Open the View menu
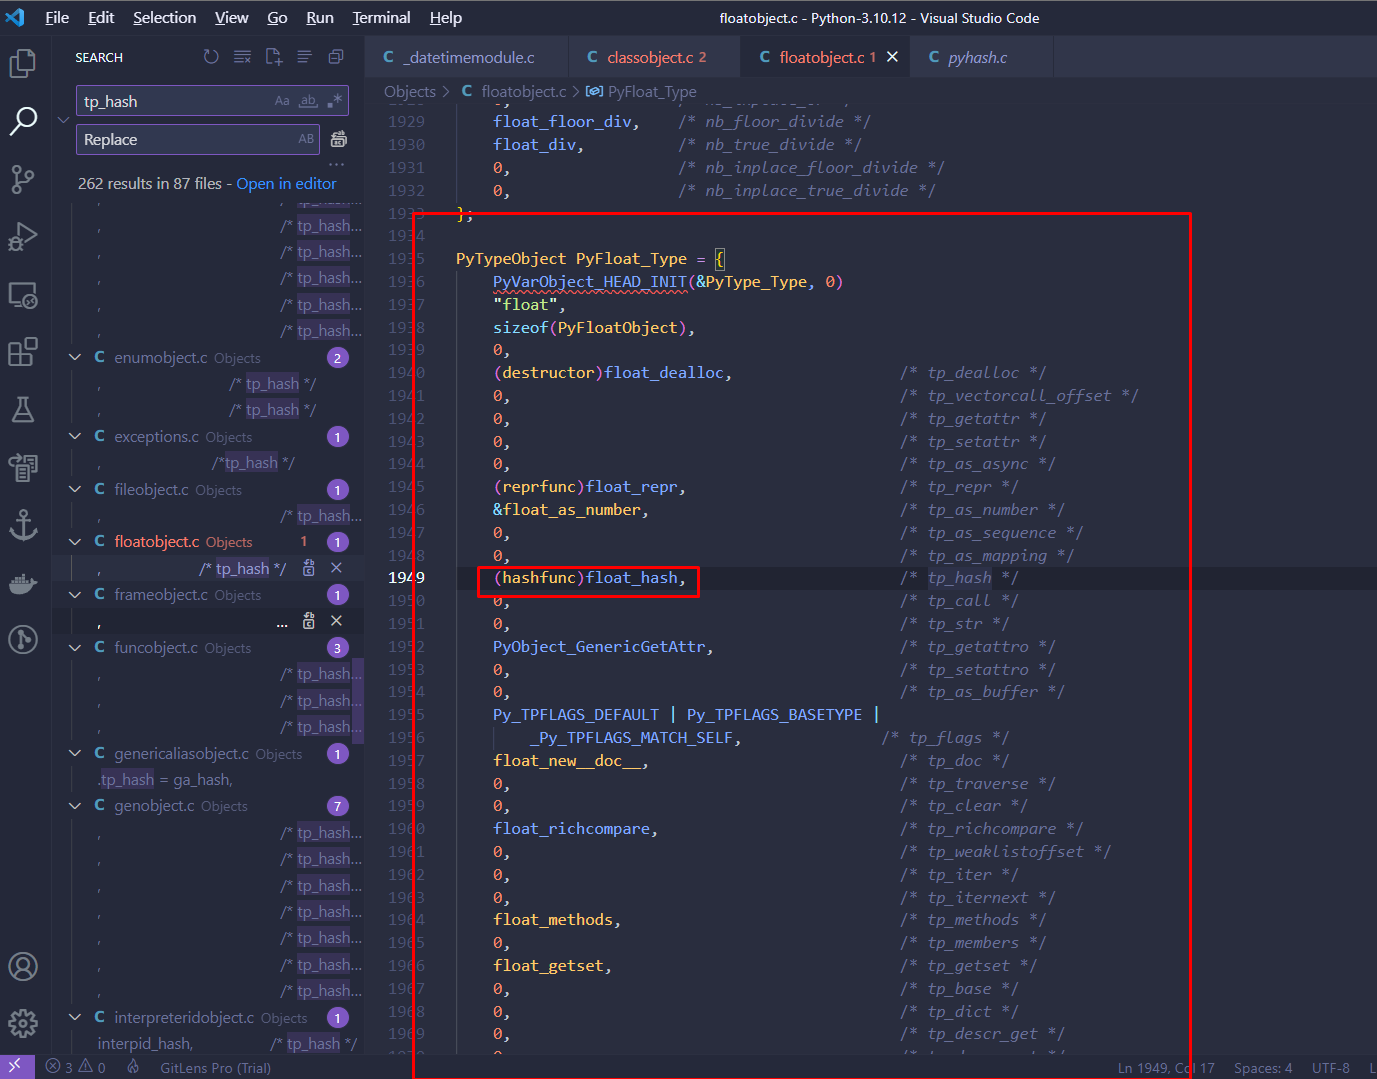 pyautogui.click(x=231, y=18)
